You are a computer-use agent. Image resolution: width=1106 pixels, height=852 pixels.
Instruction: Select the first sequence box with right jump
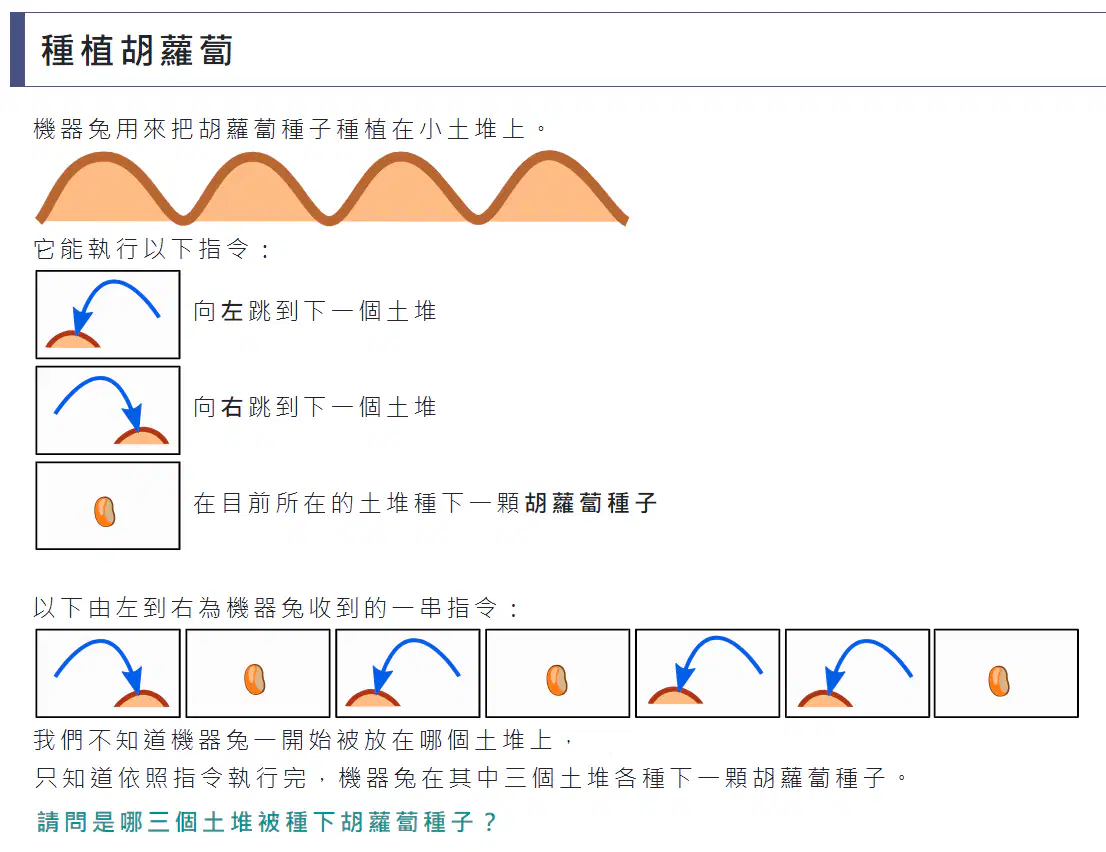[108, 674]
